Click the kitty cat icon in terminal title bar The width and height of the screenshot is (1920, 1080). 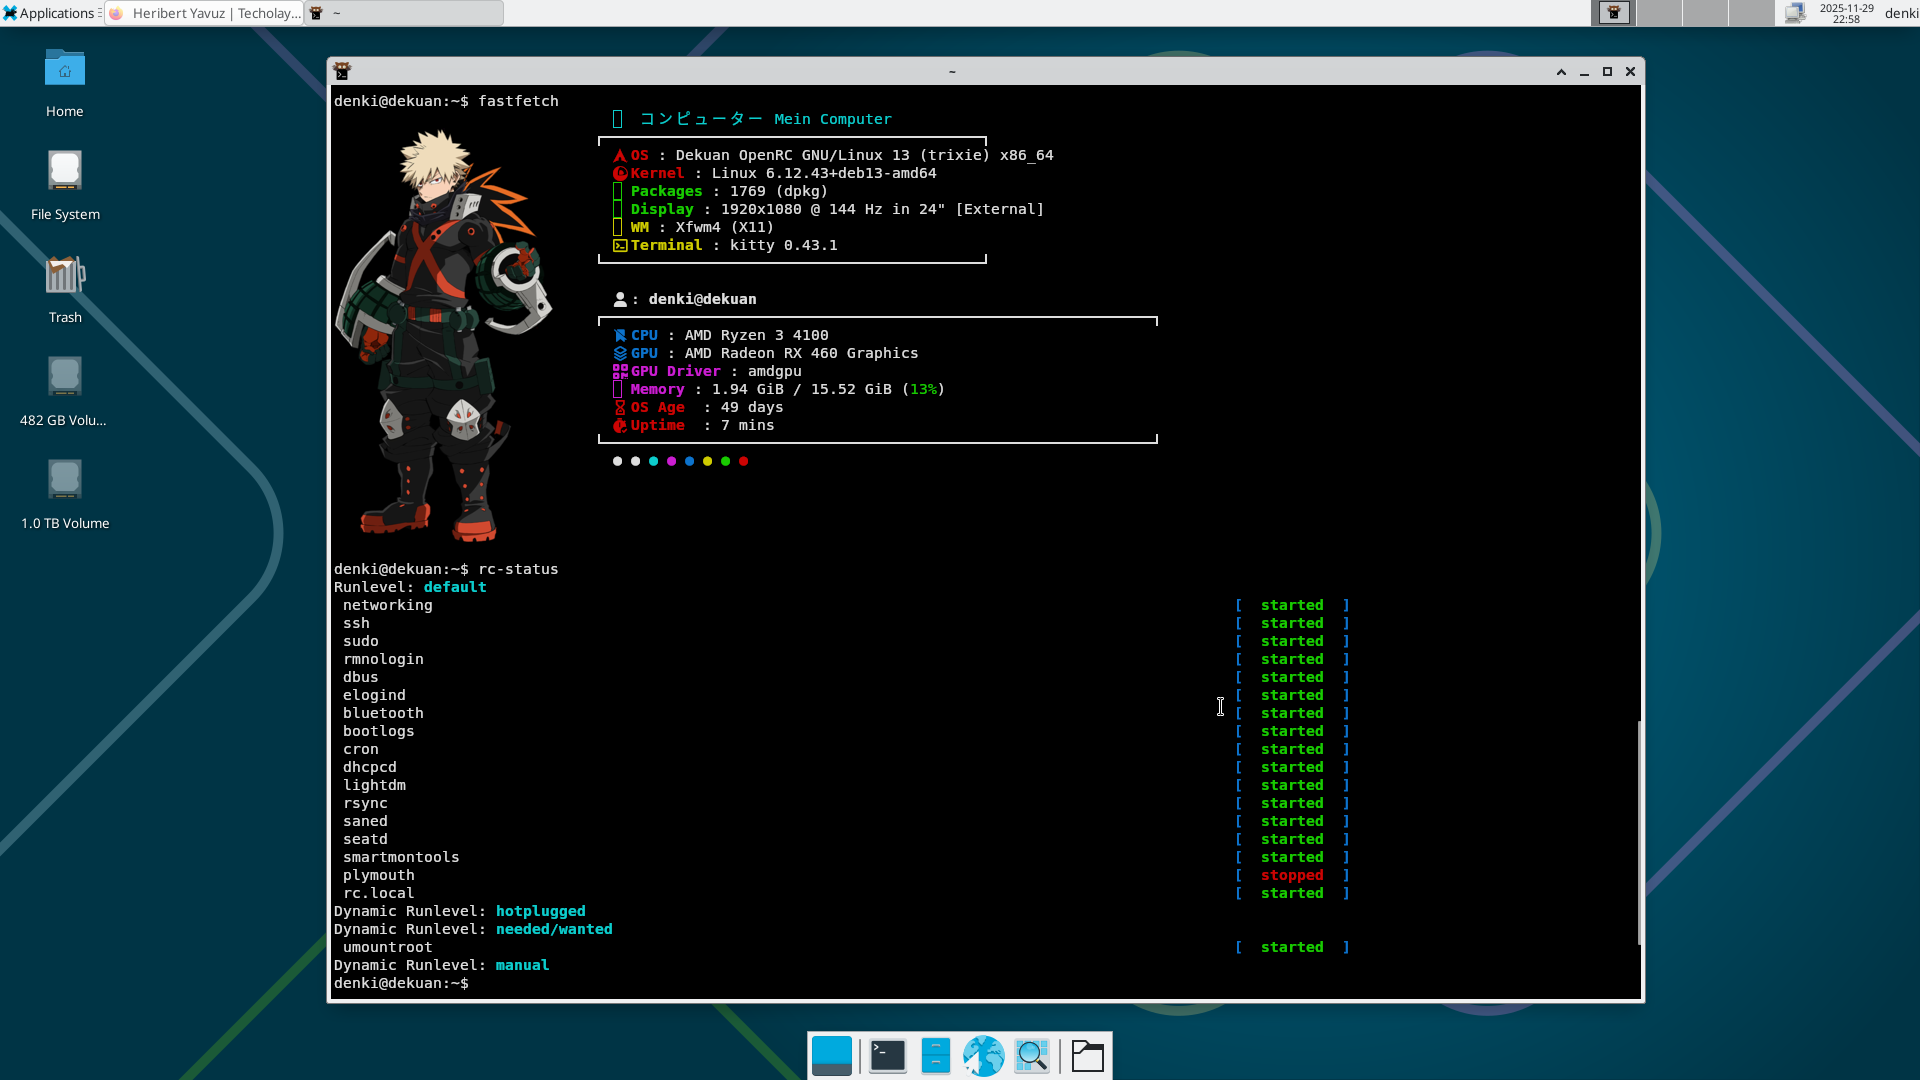point(342,71)
